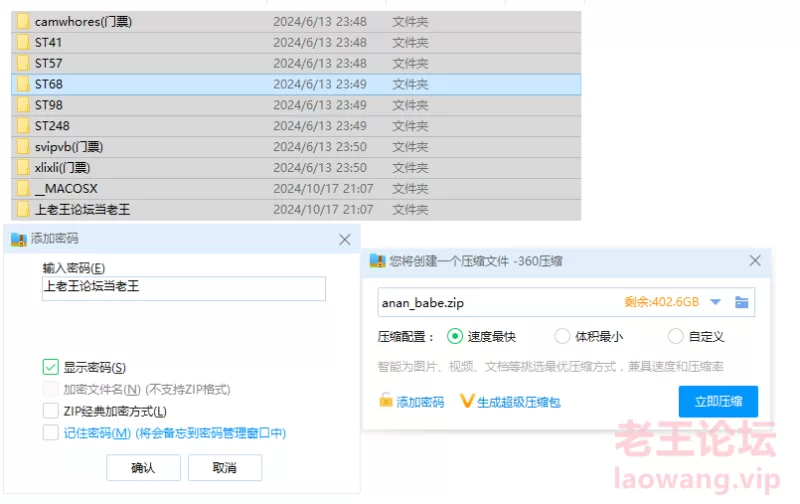800x504 pixels.
Task: Click the ST248 folder icon
Action: point(23,125)
